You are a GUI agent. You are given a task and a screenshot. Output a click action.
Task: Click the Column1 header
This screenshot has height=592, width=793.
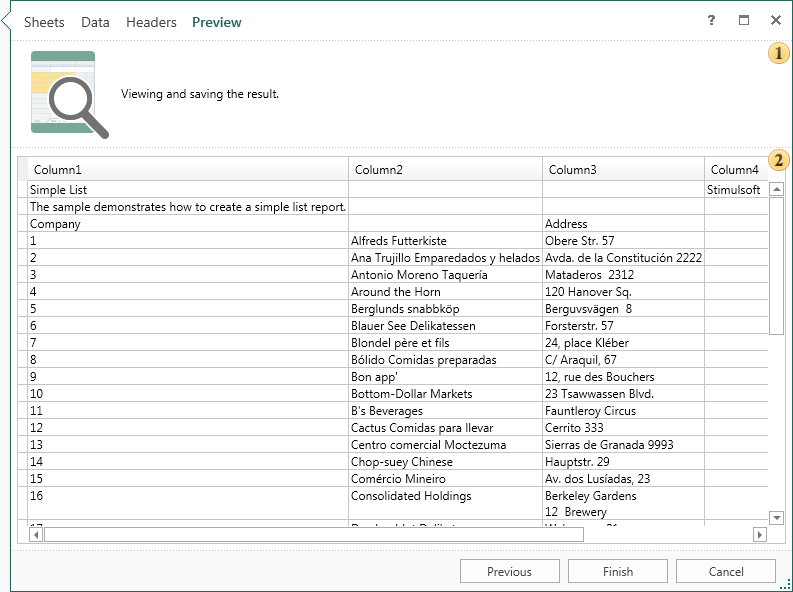[58, 170]
